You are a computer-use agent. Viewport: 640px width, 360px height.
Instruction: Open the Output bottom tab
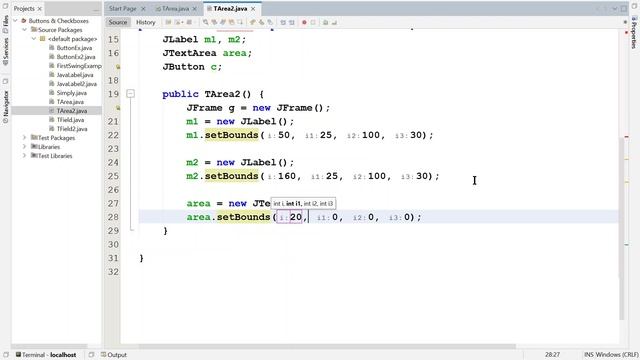(x=114, y=355)
